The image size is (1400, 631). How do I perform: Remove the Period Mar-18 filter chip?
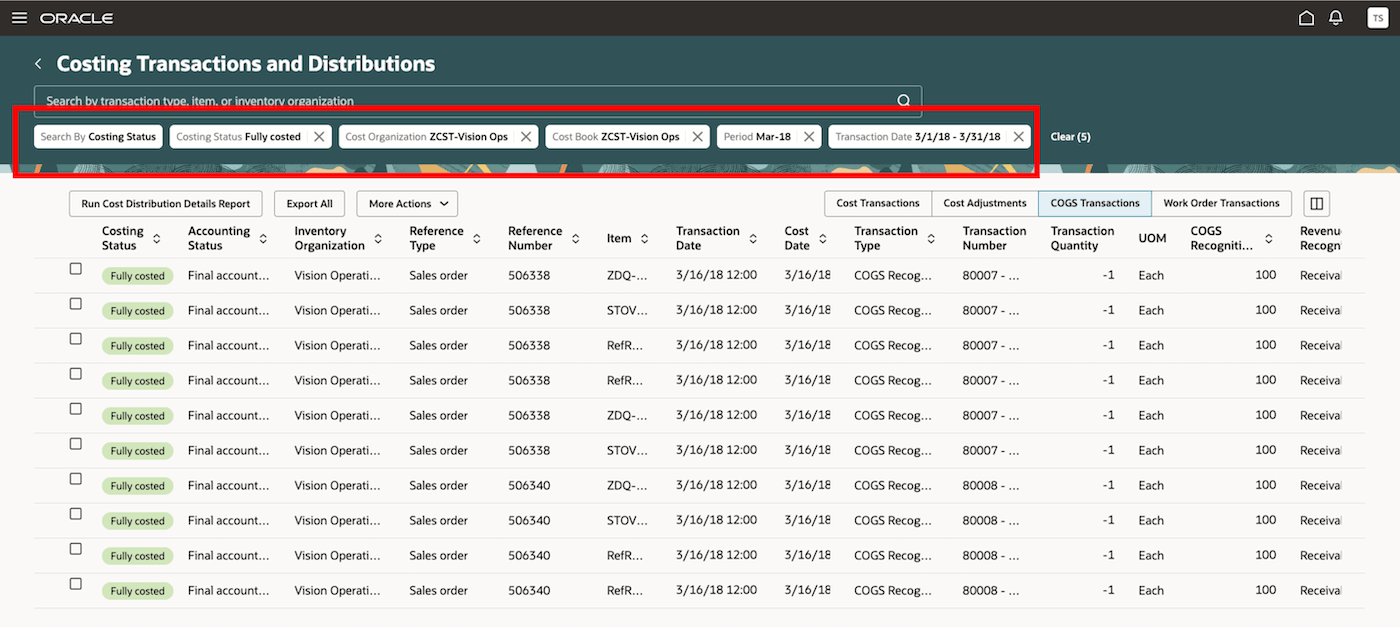point(809,137)
